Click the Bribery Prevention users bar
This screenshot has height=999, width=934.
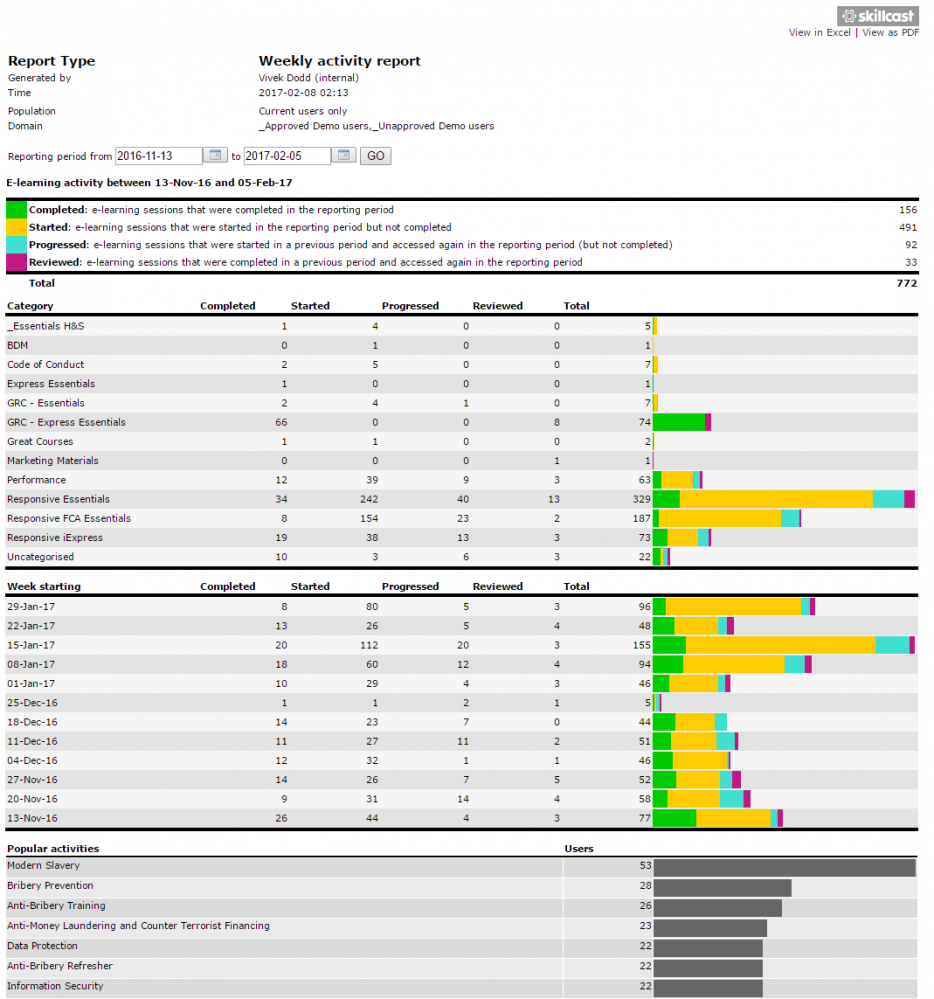tap(722, 888)
